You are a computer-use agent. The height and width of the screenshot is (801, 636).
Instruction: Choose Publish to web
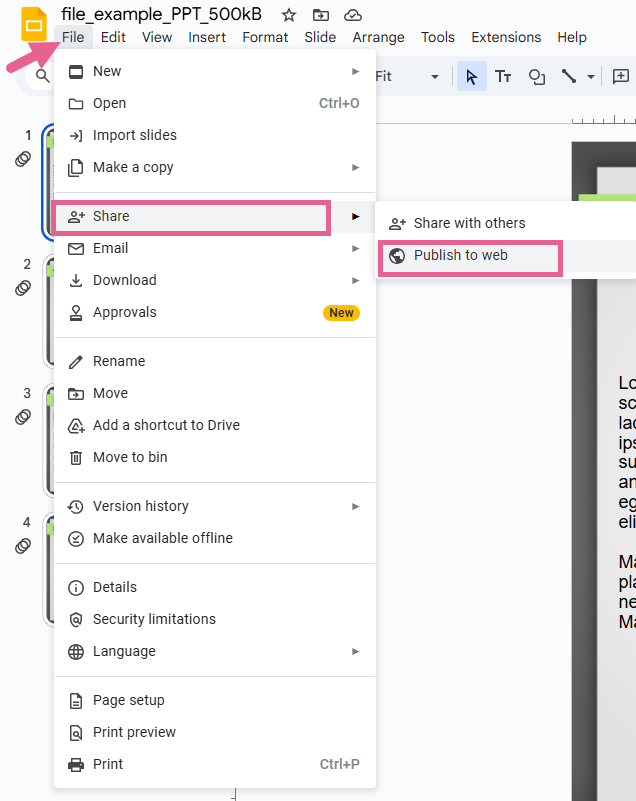click(x=461, y=255)
